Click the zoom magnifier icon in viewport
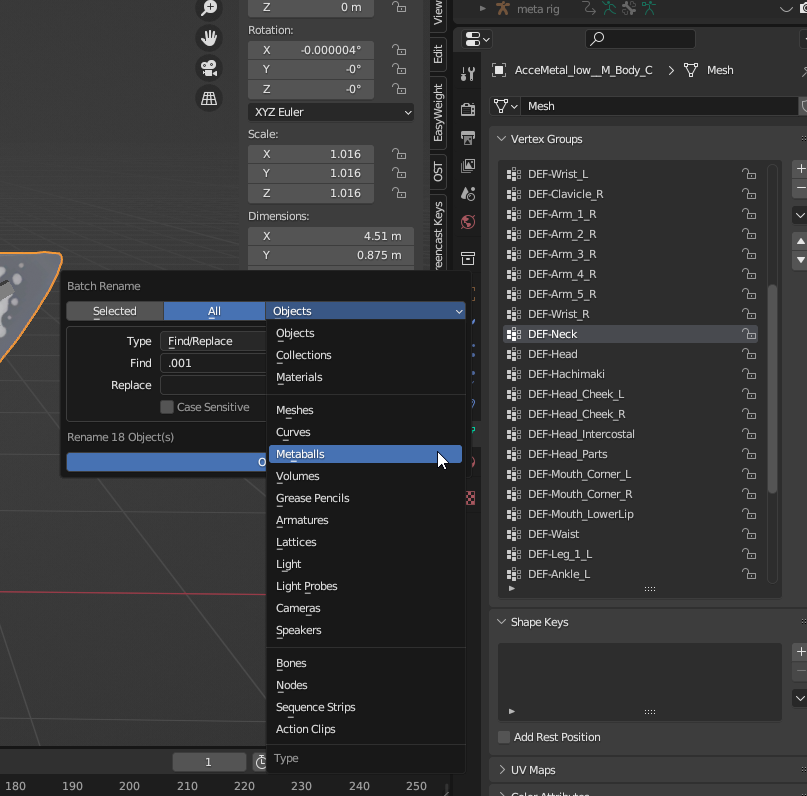The image size is (807, 796). click(209, 8)
